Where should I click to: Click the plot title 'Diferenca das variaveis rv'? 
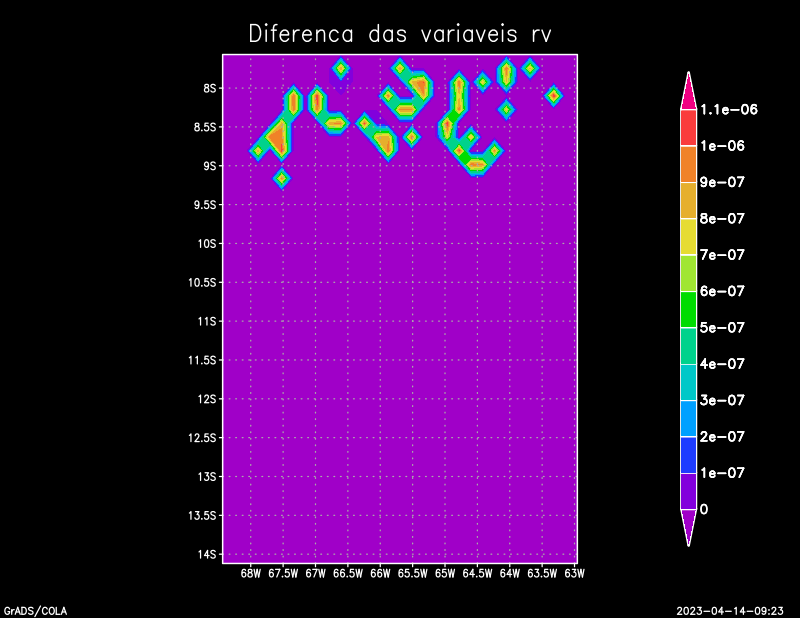pyautogui.click(x=399, y=34)
